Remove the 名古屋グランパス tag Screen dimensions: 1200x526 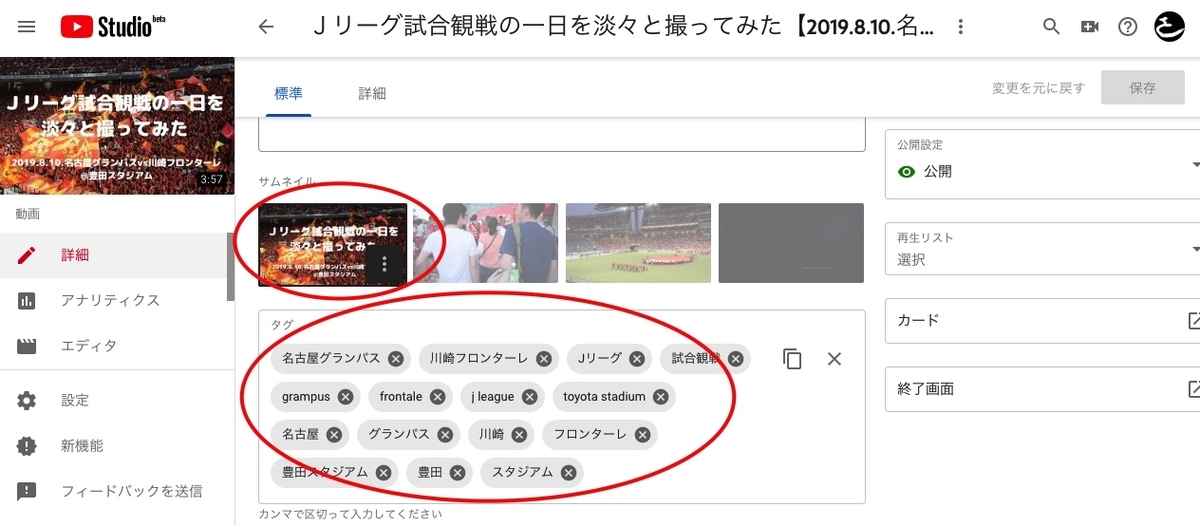point(396,358)
